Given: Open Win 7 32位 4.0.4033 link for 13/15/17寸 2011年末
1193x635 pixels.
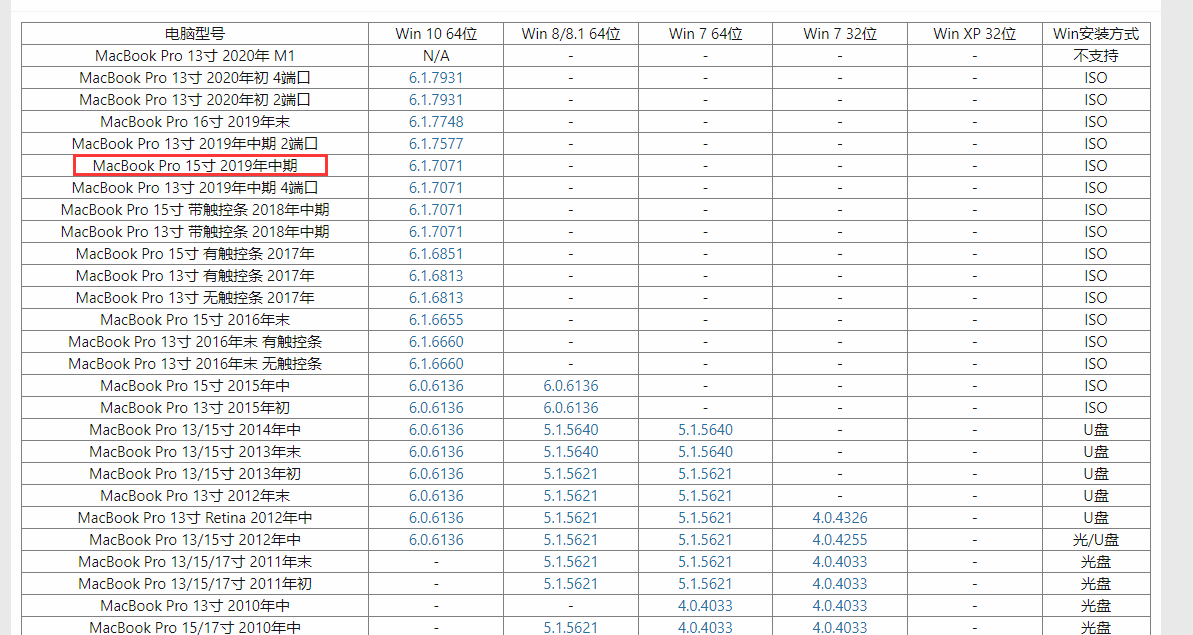Looking at the screenshot, I should click(x=840, y=563).
